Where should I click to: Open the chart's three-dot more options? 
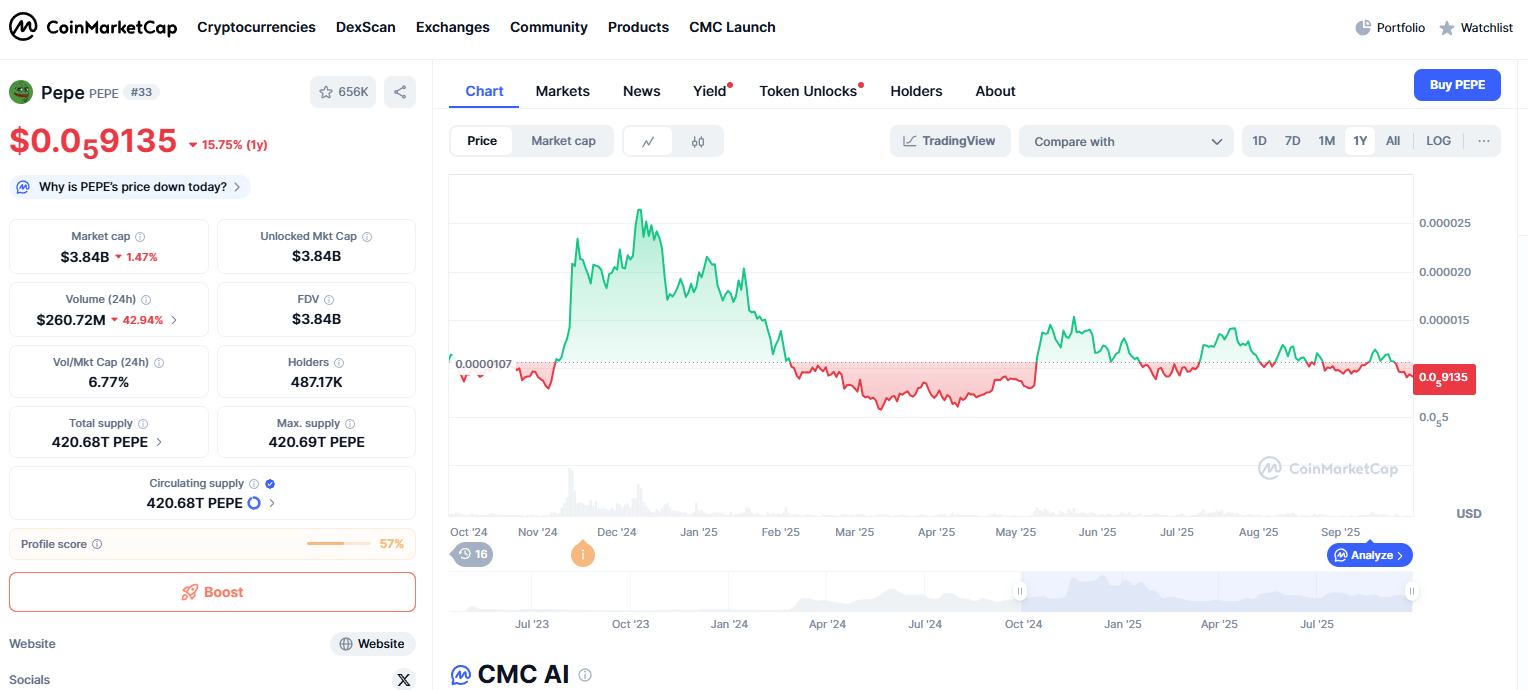[x=1484, y=141]
